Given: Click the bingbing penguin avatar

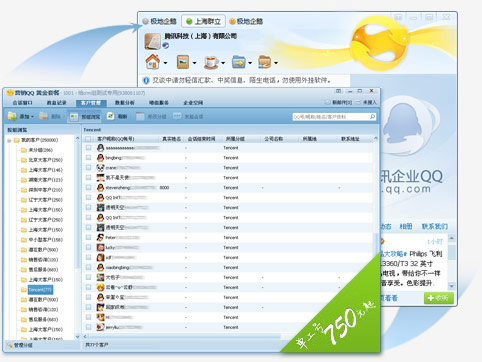Looking at the screenshot, I should pyautogui.click(x=100, y=158).
